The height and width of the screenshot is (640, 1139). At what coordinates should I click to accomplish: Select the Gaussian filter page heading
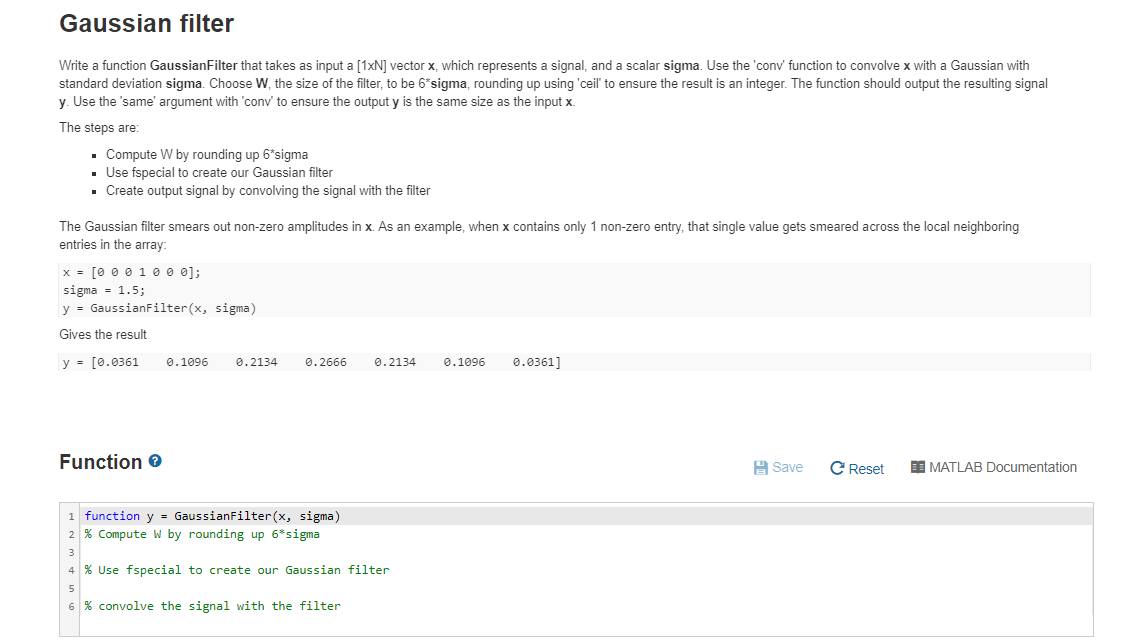pos(146,22)
